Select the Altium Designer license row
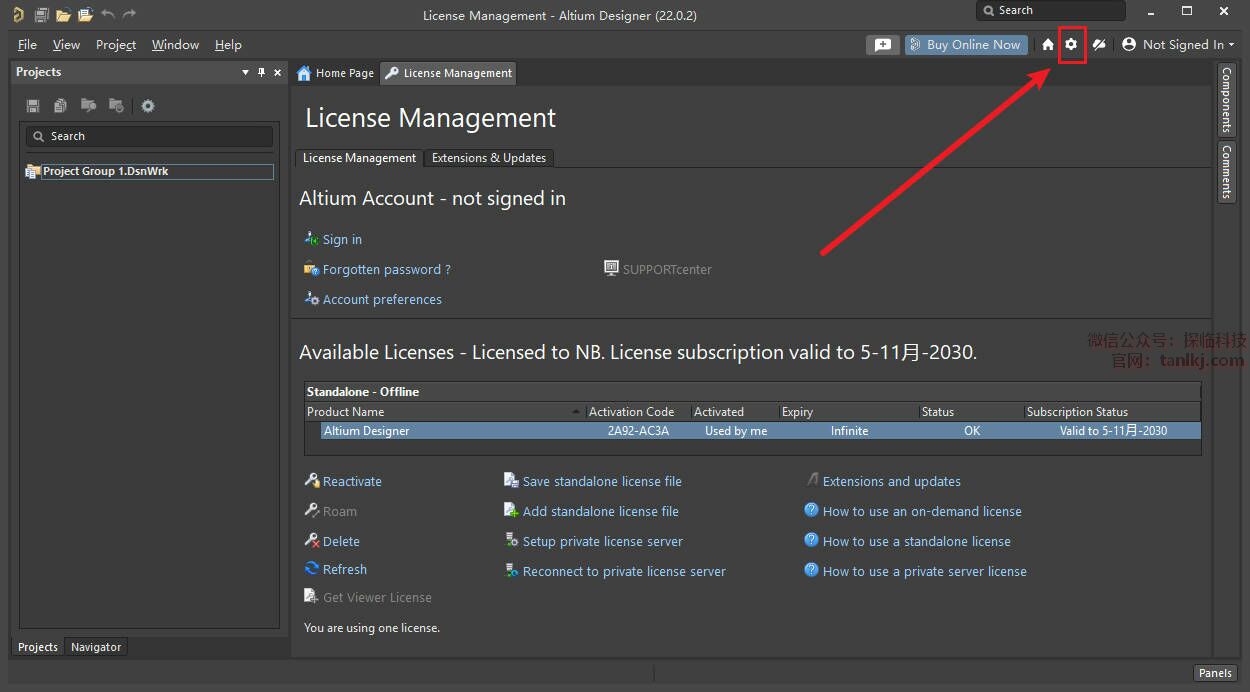 click(x=752, y=431)
